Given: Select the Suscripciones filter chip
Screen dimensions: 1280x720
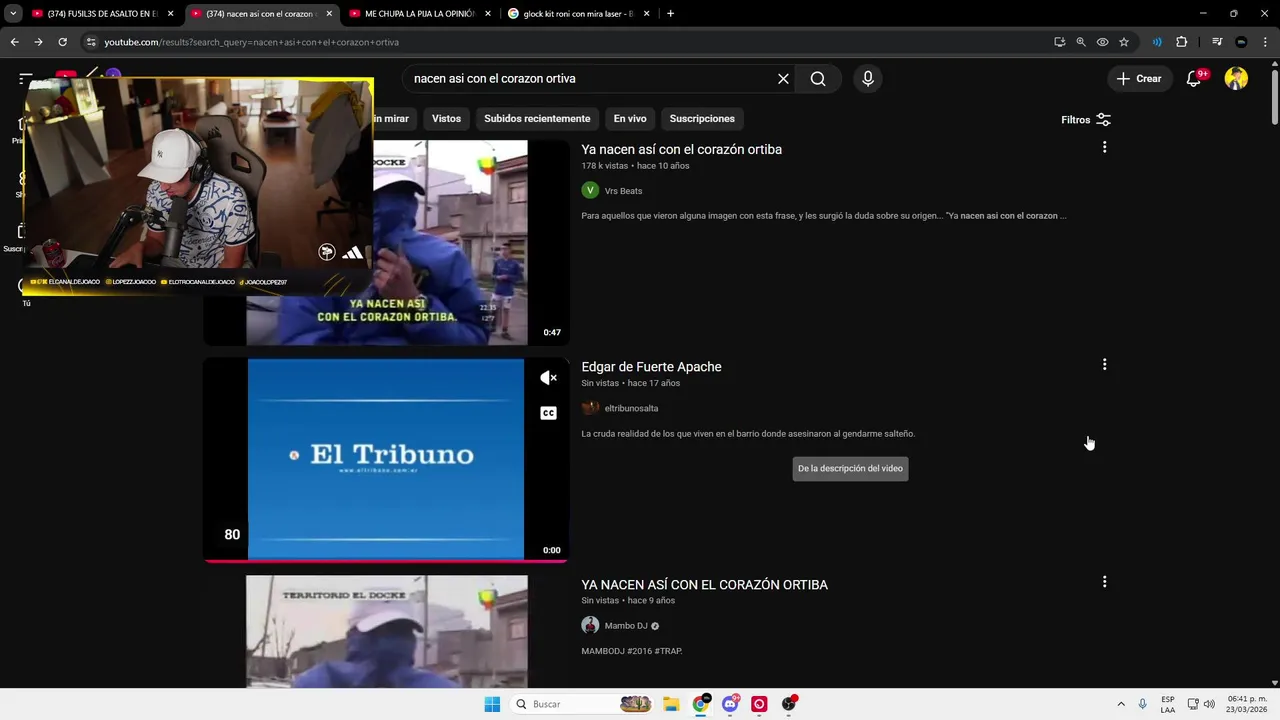Looking at the screenshot, I should pos(702,119).
